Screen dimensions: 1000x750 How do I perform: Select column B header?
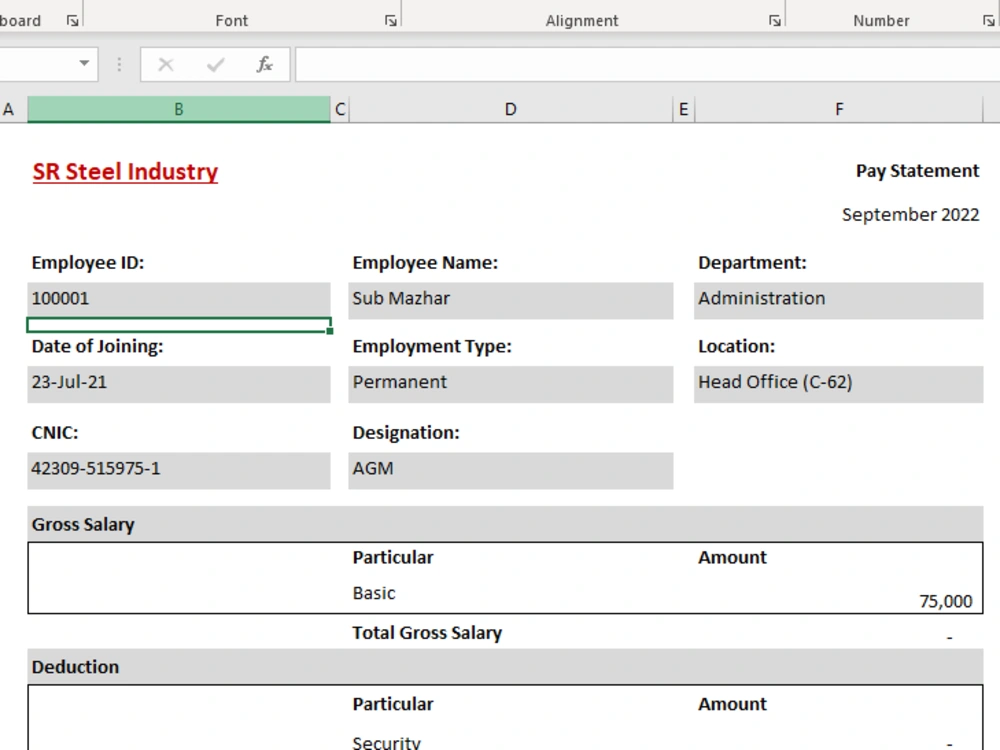coord(179,109)
